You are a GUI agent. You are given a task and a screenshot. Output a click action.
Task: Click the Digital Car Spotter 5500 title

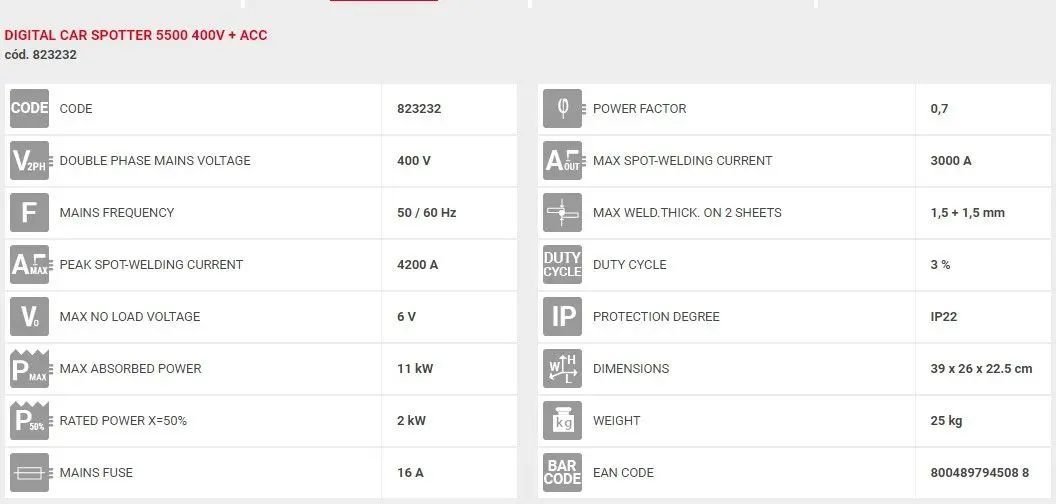pos(136,35)
